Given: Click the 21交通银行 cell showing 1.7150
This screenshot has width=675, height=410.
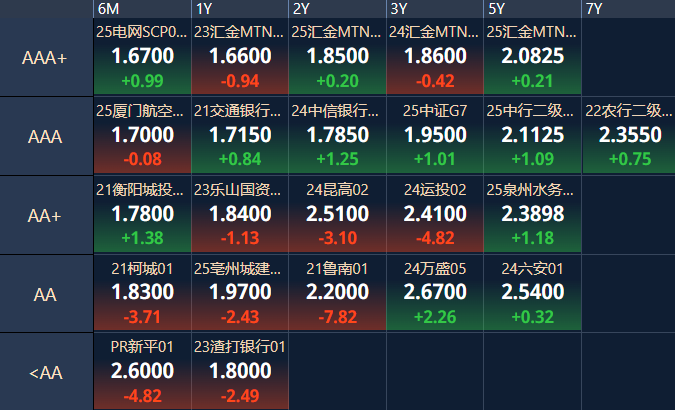Looking at the screenshot, I should coord(240,135).
